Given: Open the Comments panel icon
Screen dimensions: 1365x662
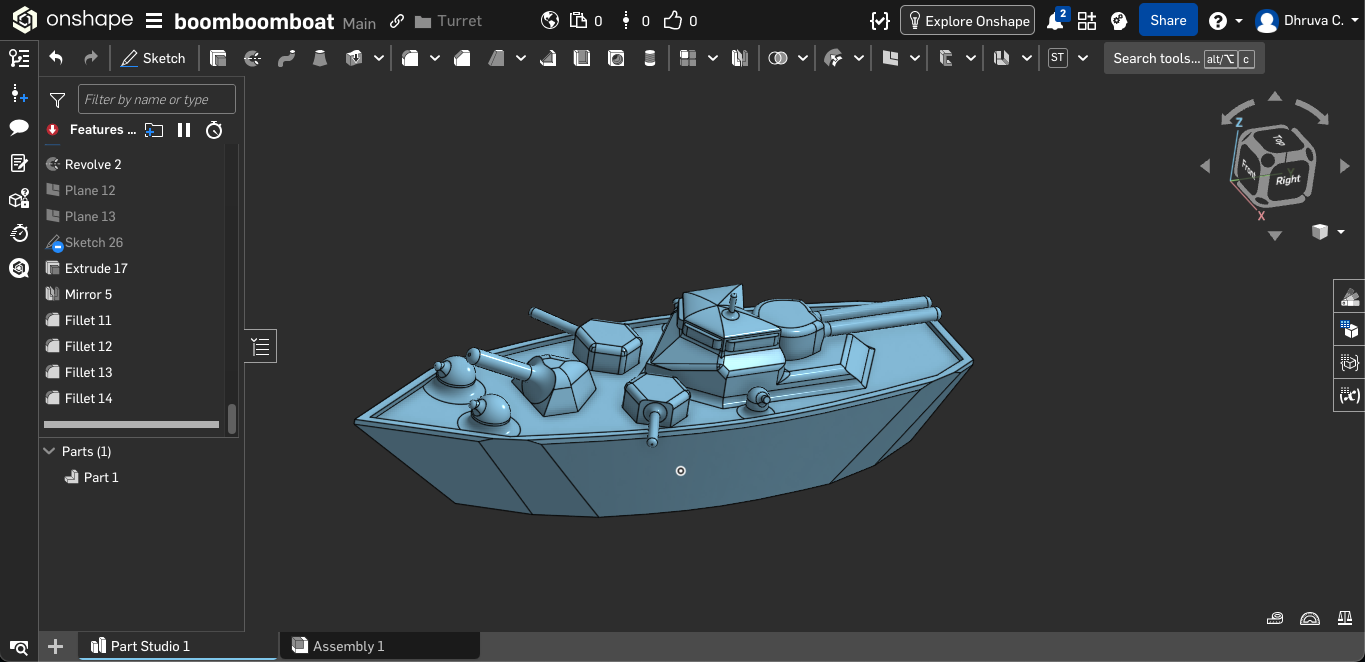Looking at the screenshot, I should (x=19, y=127).
